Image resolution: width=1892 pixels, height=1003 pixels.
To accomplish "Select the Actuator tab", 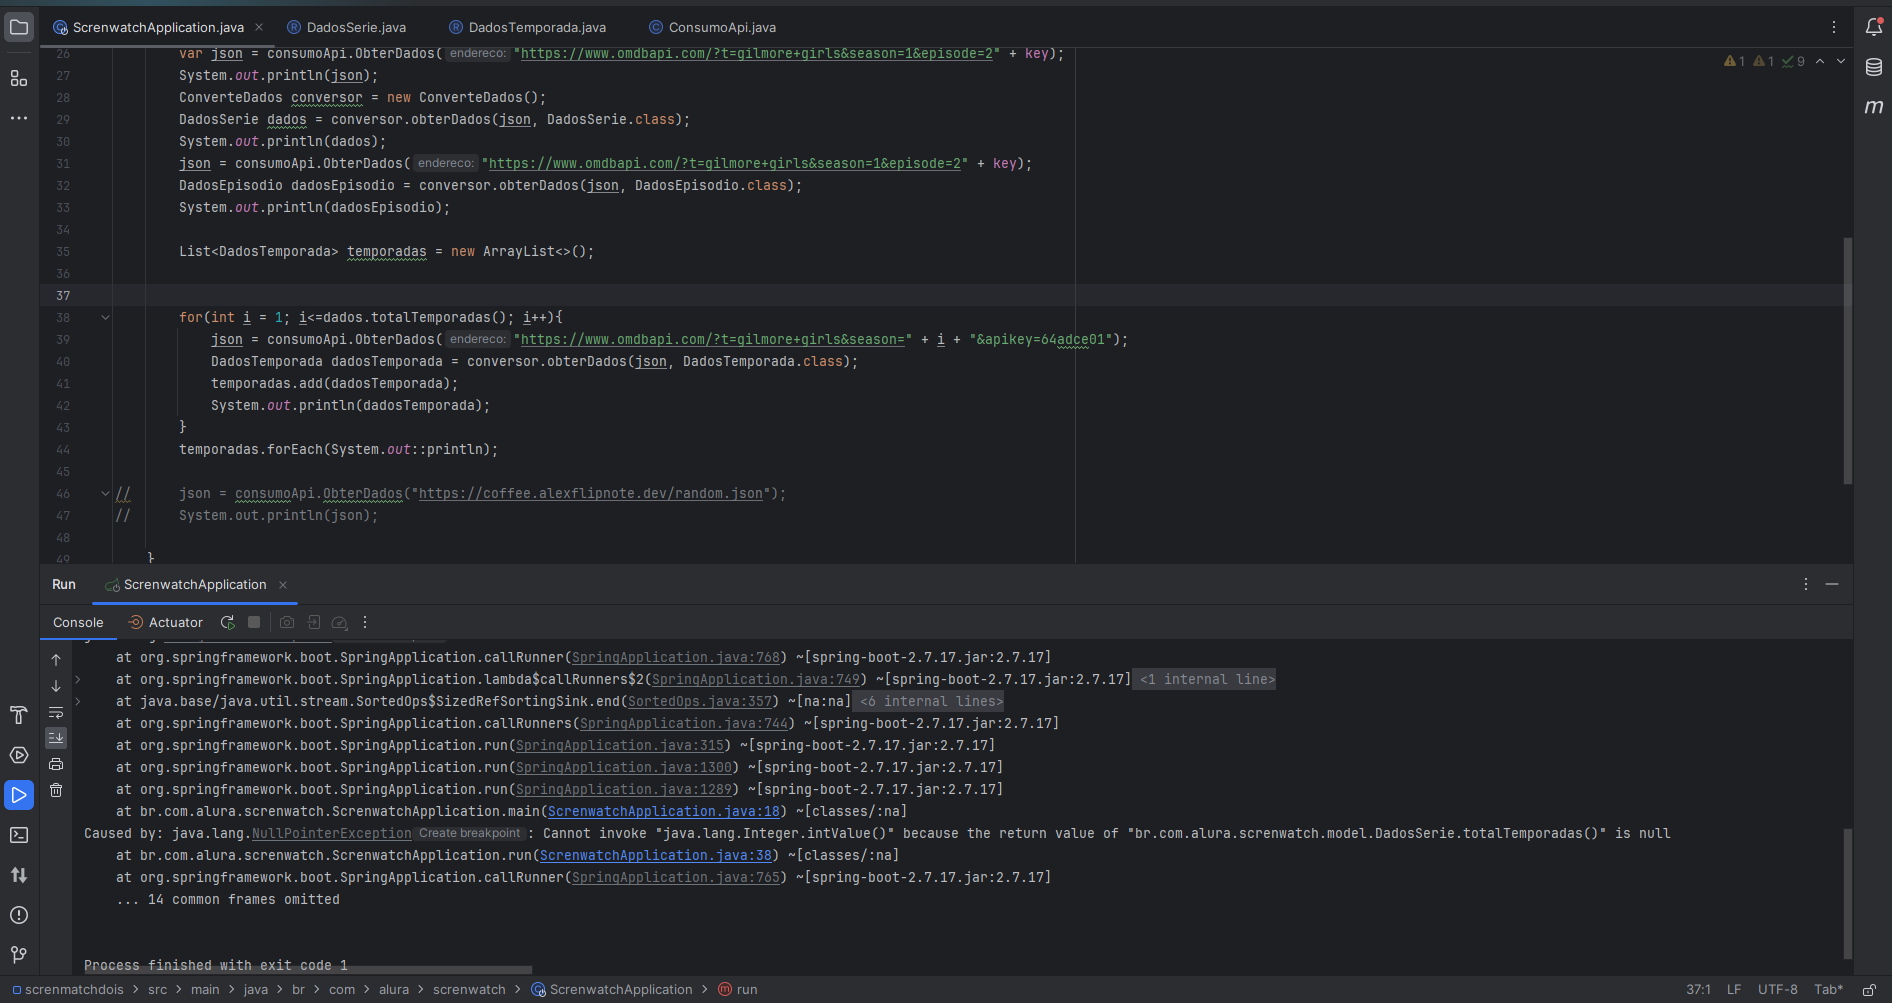I will (x=166, y=622).
